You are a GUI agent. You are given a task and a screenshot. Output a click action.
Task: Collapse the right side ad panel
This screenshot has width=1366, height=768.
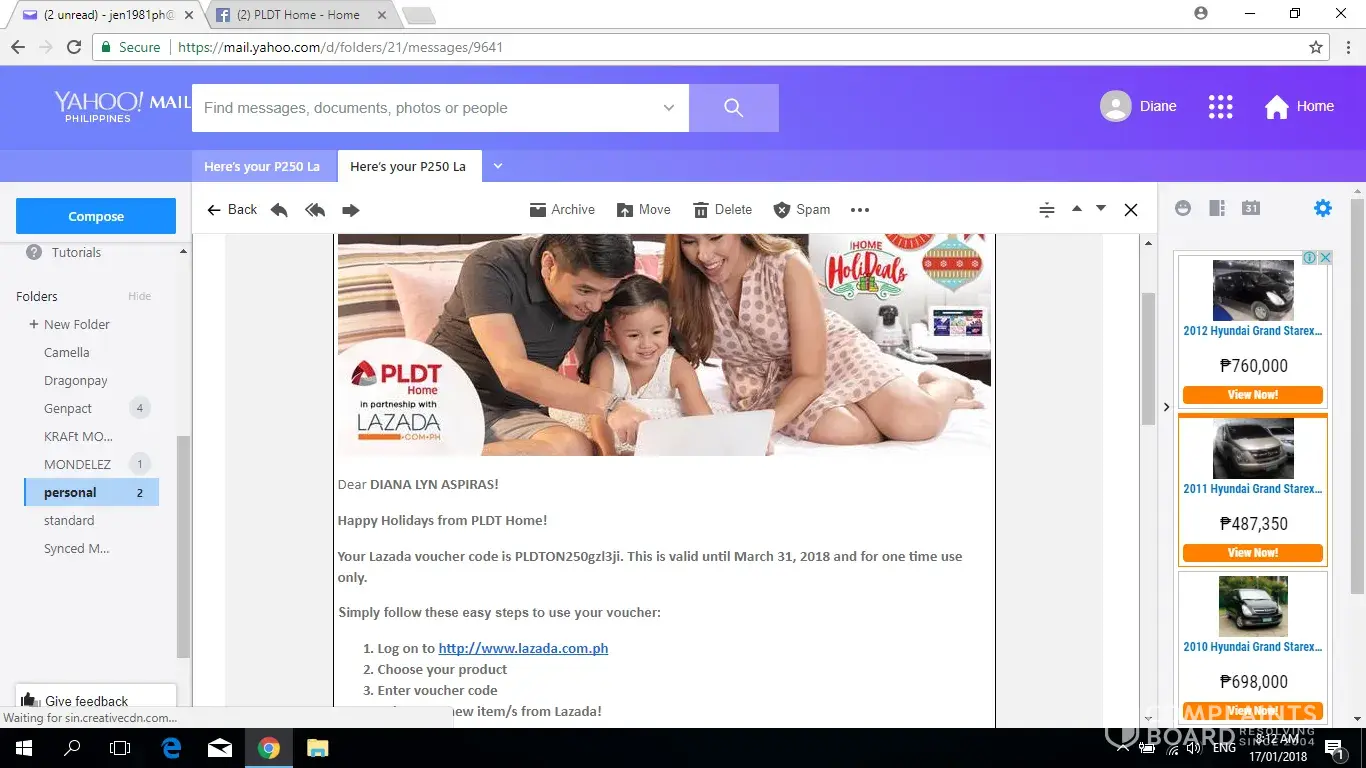point(1166,407)
